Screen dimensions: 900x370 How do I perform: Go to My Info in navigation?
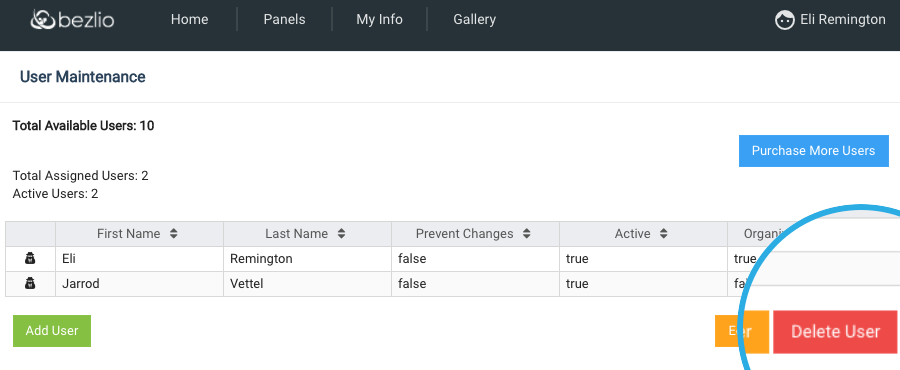point(379,20)
